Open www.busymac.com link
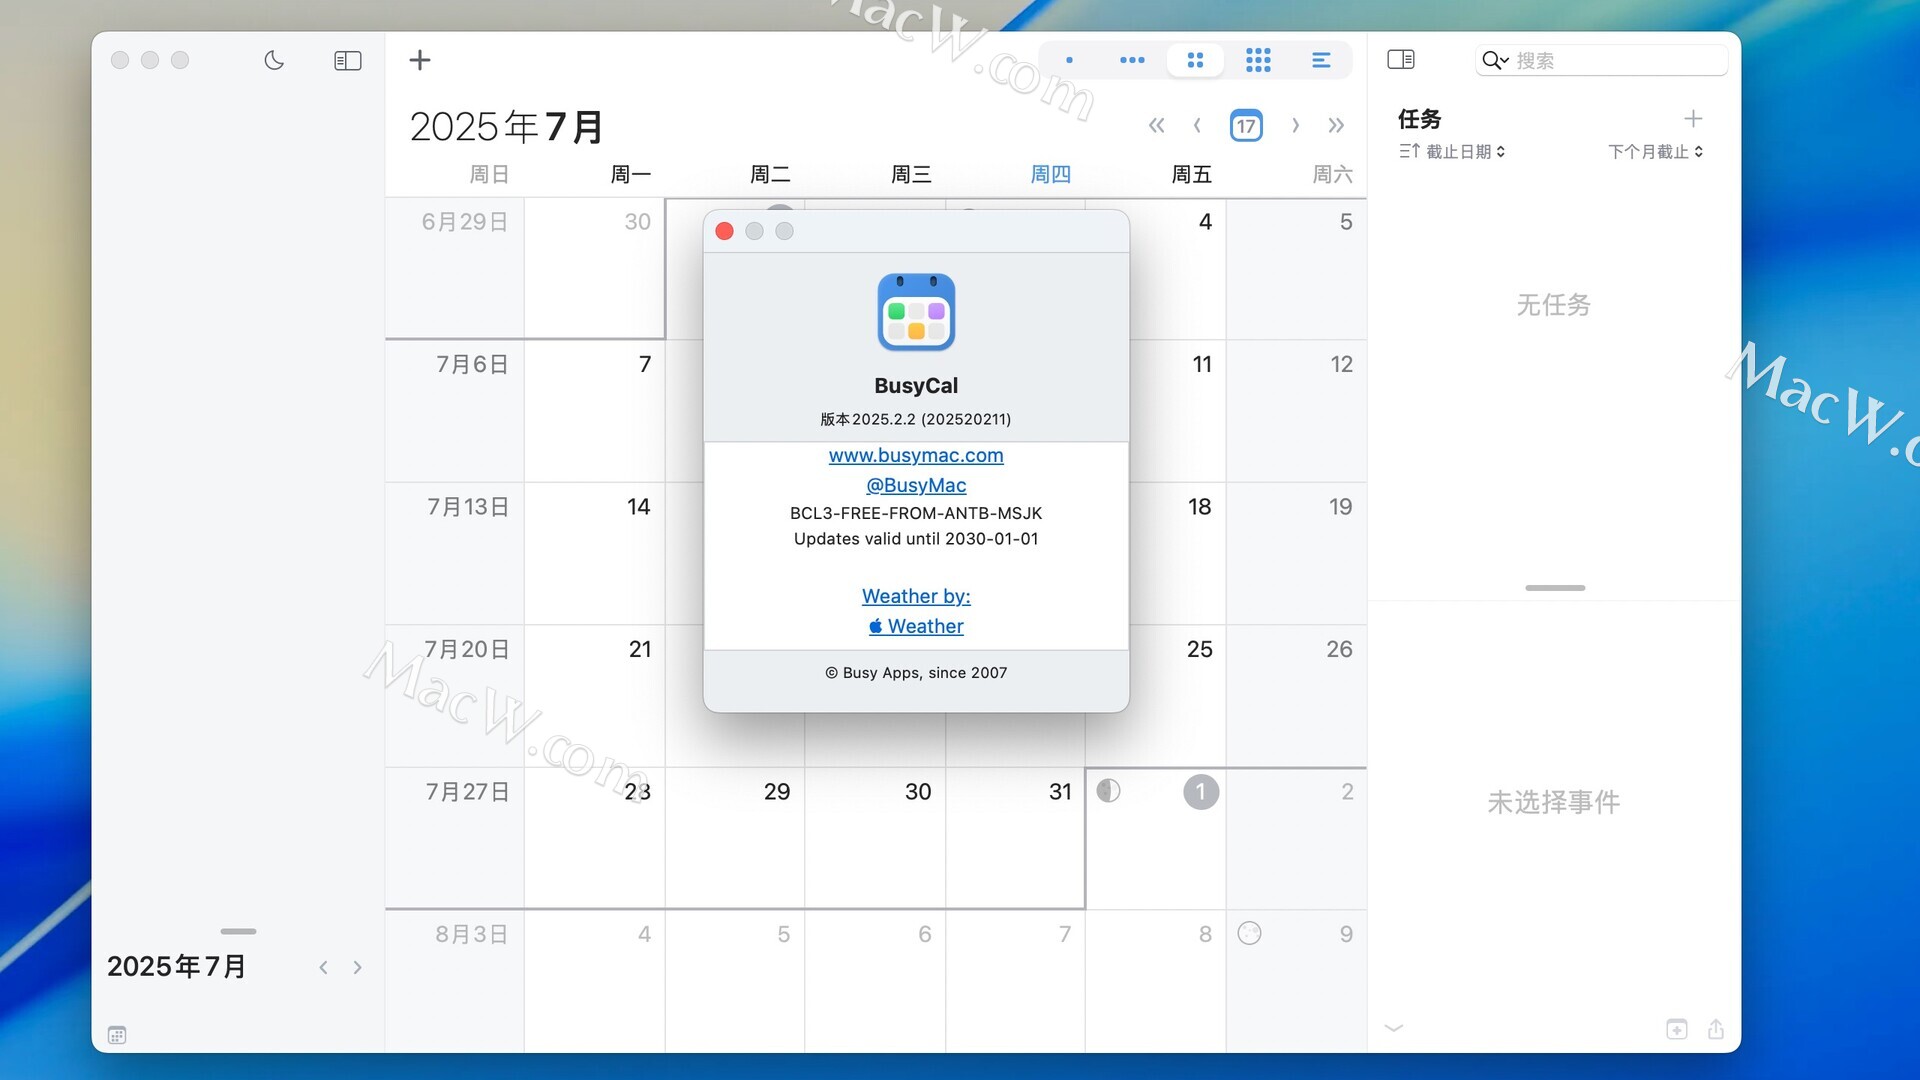The width and height of the screenshot is (1920, 1080). tap(916, 455)
